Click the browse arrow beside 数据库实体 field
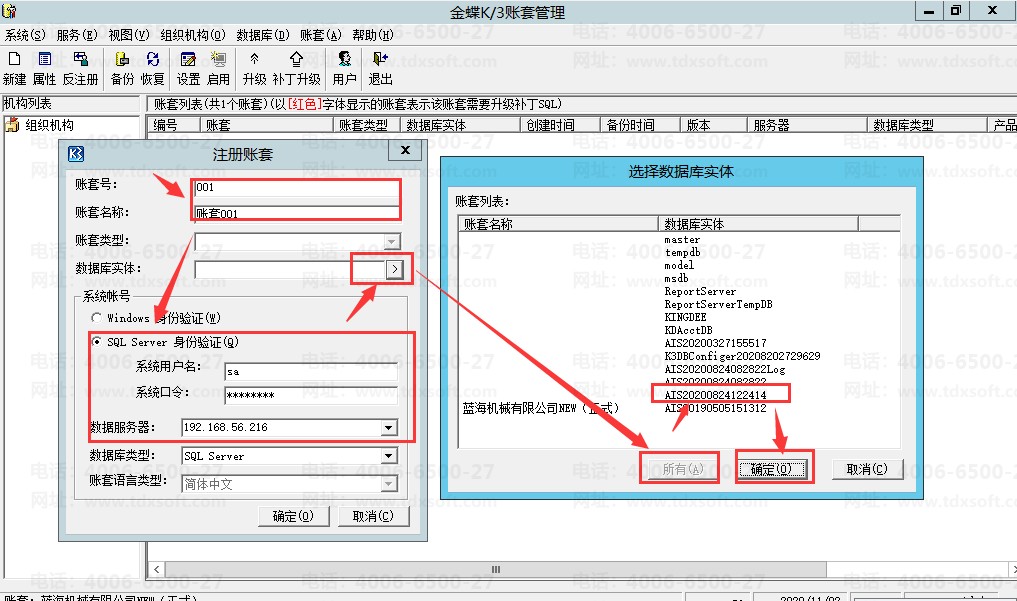Screen dimensions: 1017x601 point(394,269)
